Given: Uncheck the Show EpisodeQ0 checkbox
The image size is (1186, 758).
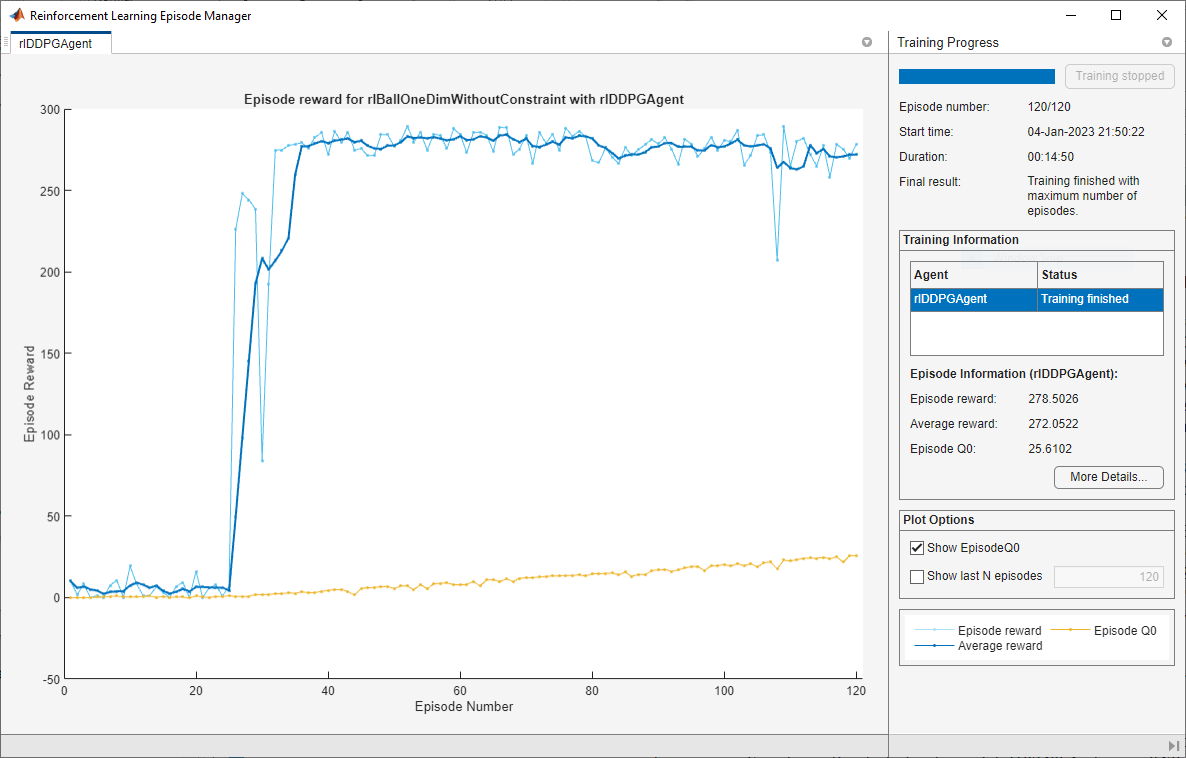Looking at the screenshot, I should [917, 547].
